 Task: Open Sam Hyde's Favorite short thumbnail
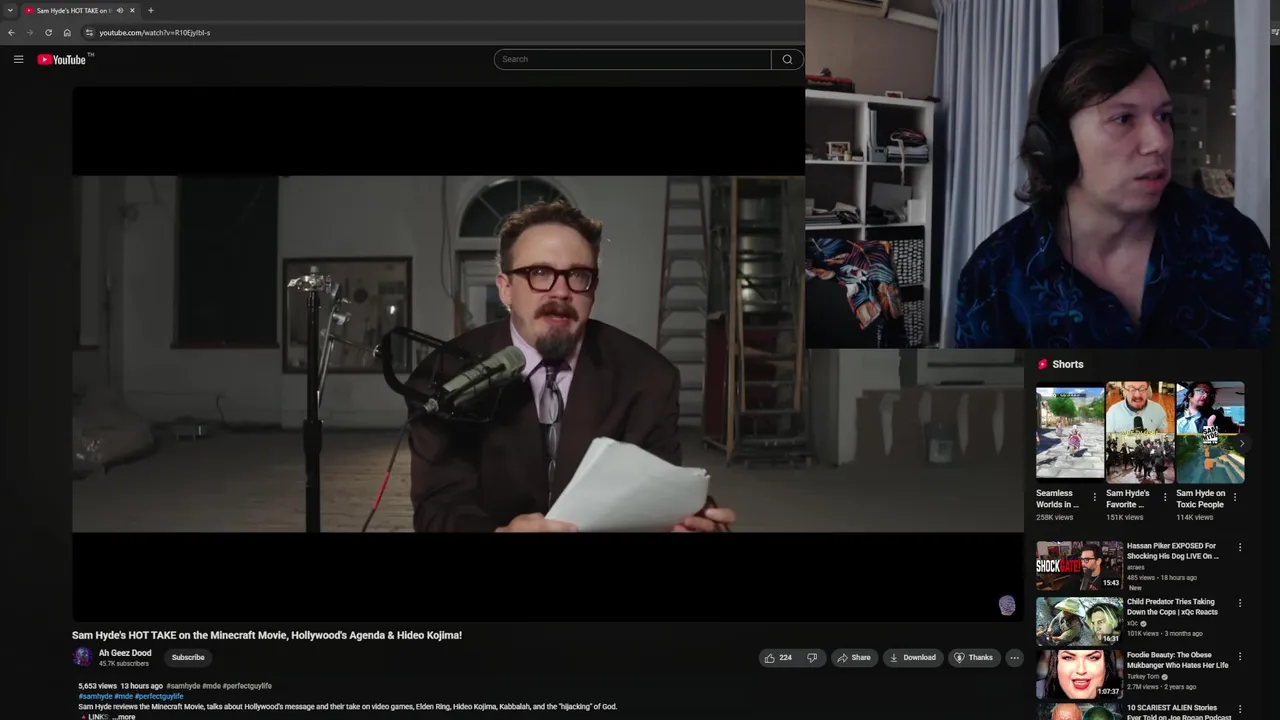[x=1140, y=432]
